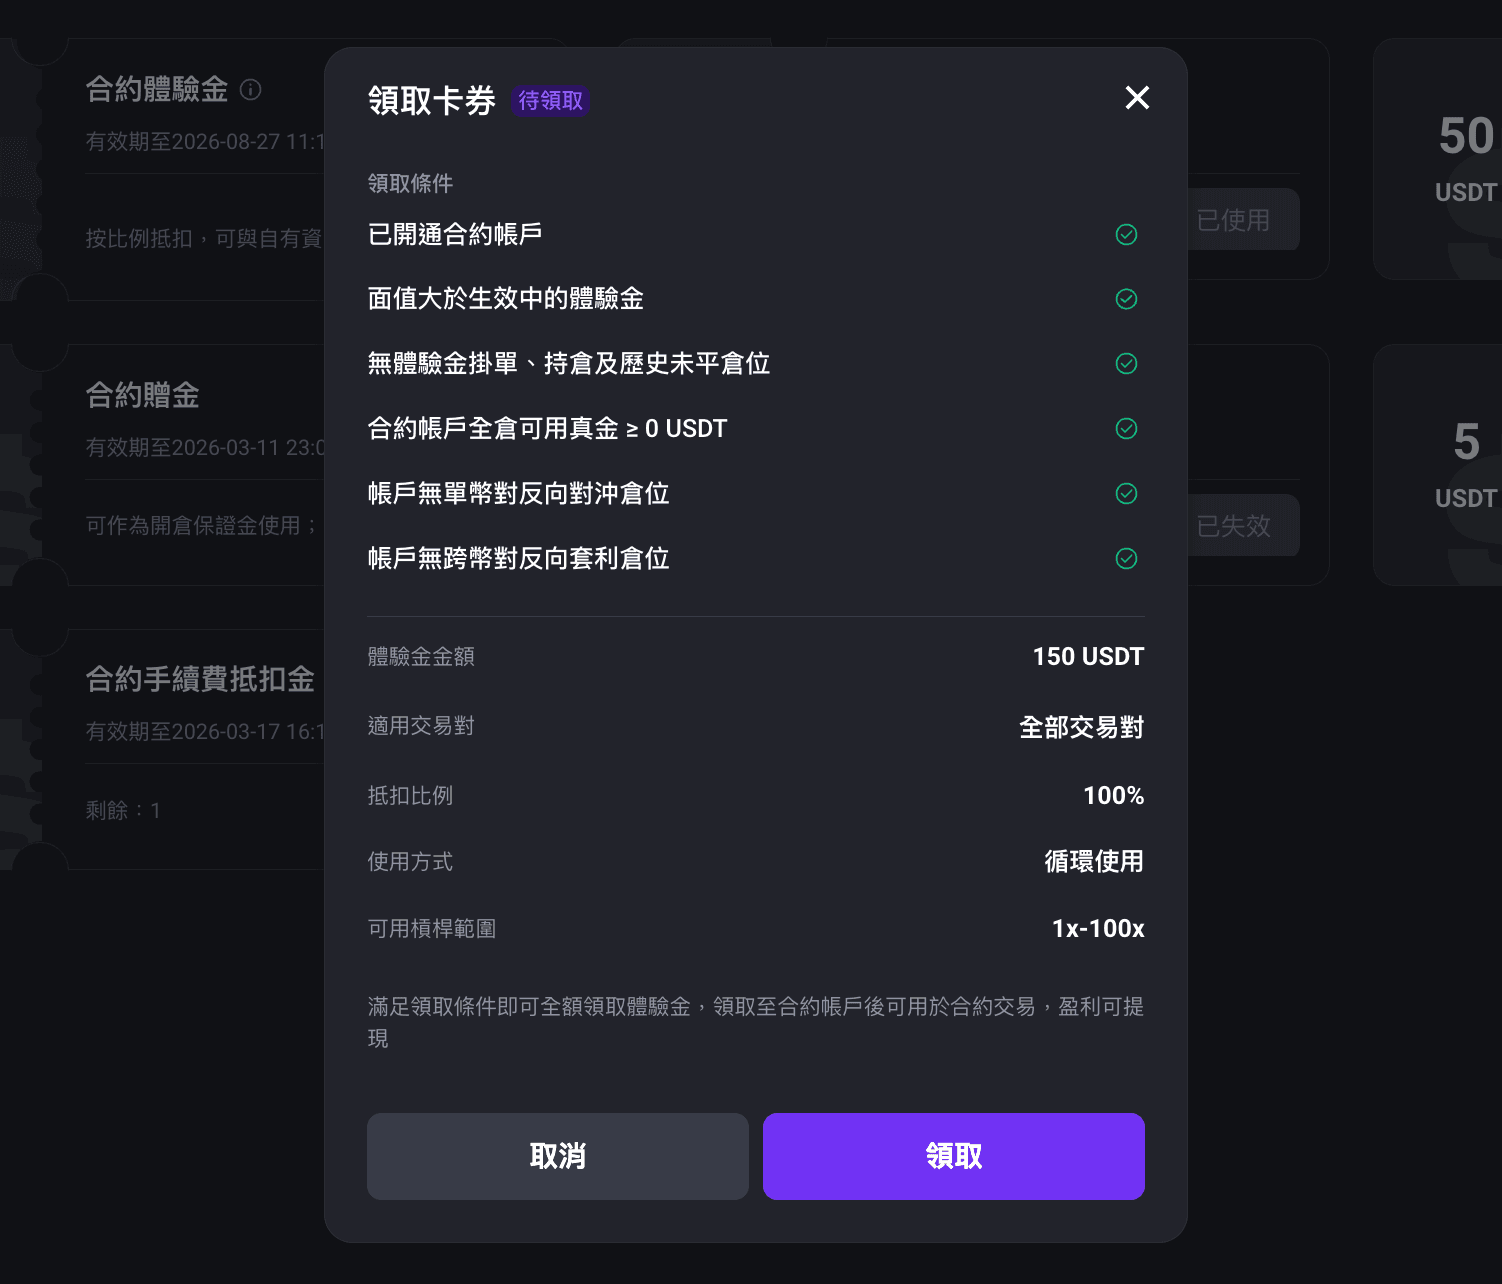Click check icon for 面值大於生效中的體驗金
This screenshot has height=1284, width=1502.
click(x=1126, y=299)
